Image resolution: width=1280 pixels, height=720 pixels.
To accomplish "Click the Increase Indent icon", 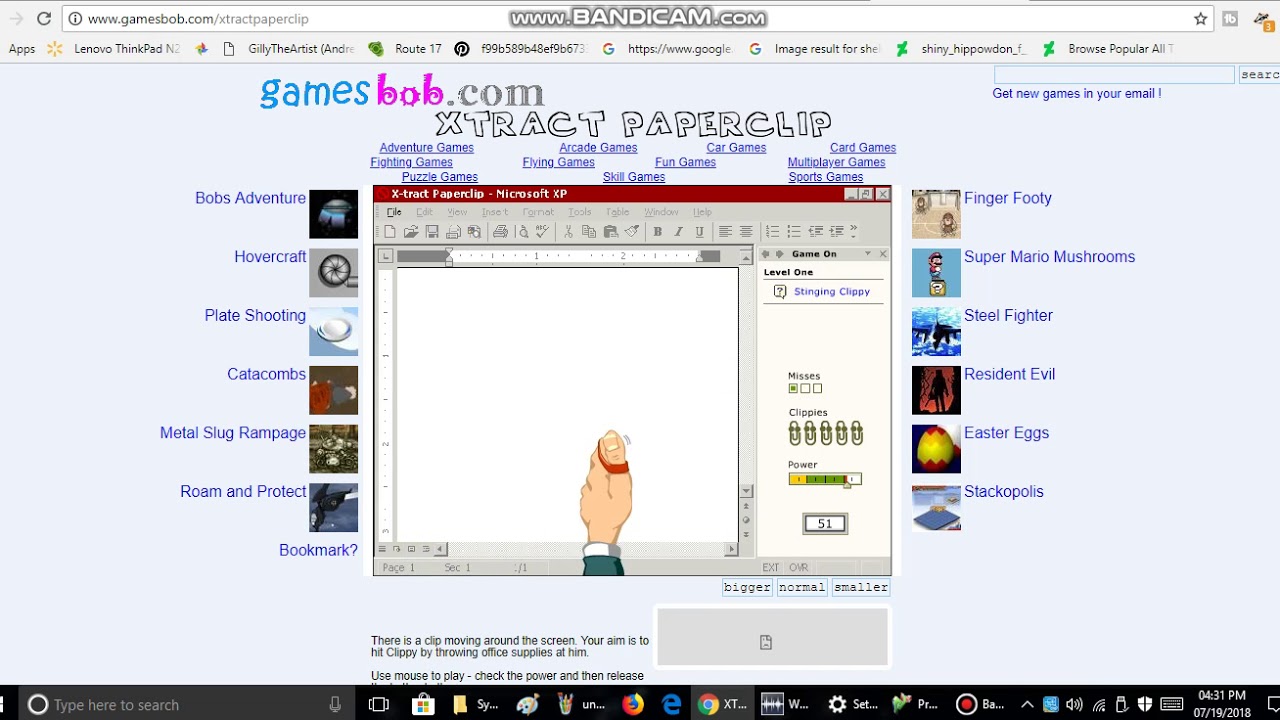I will pyautogui.click(x=836, y=231).
